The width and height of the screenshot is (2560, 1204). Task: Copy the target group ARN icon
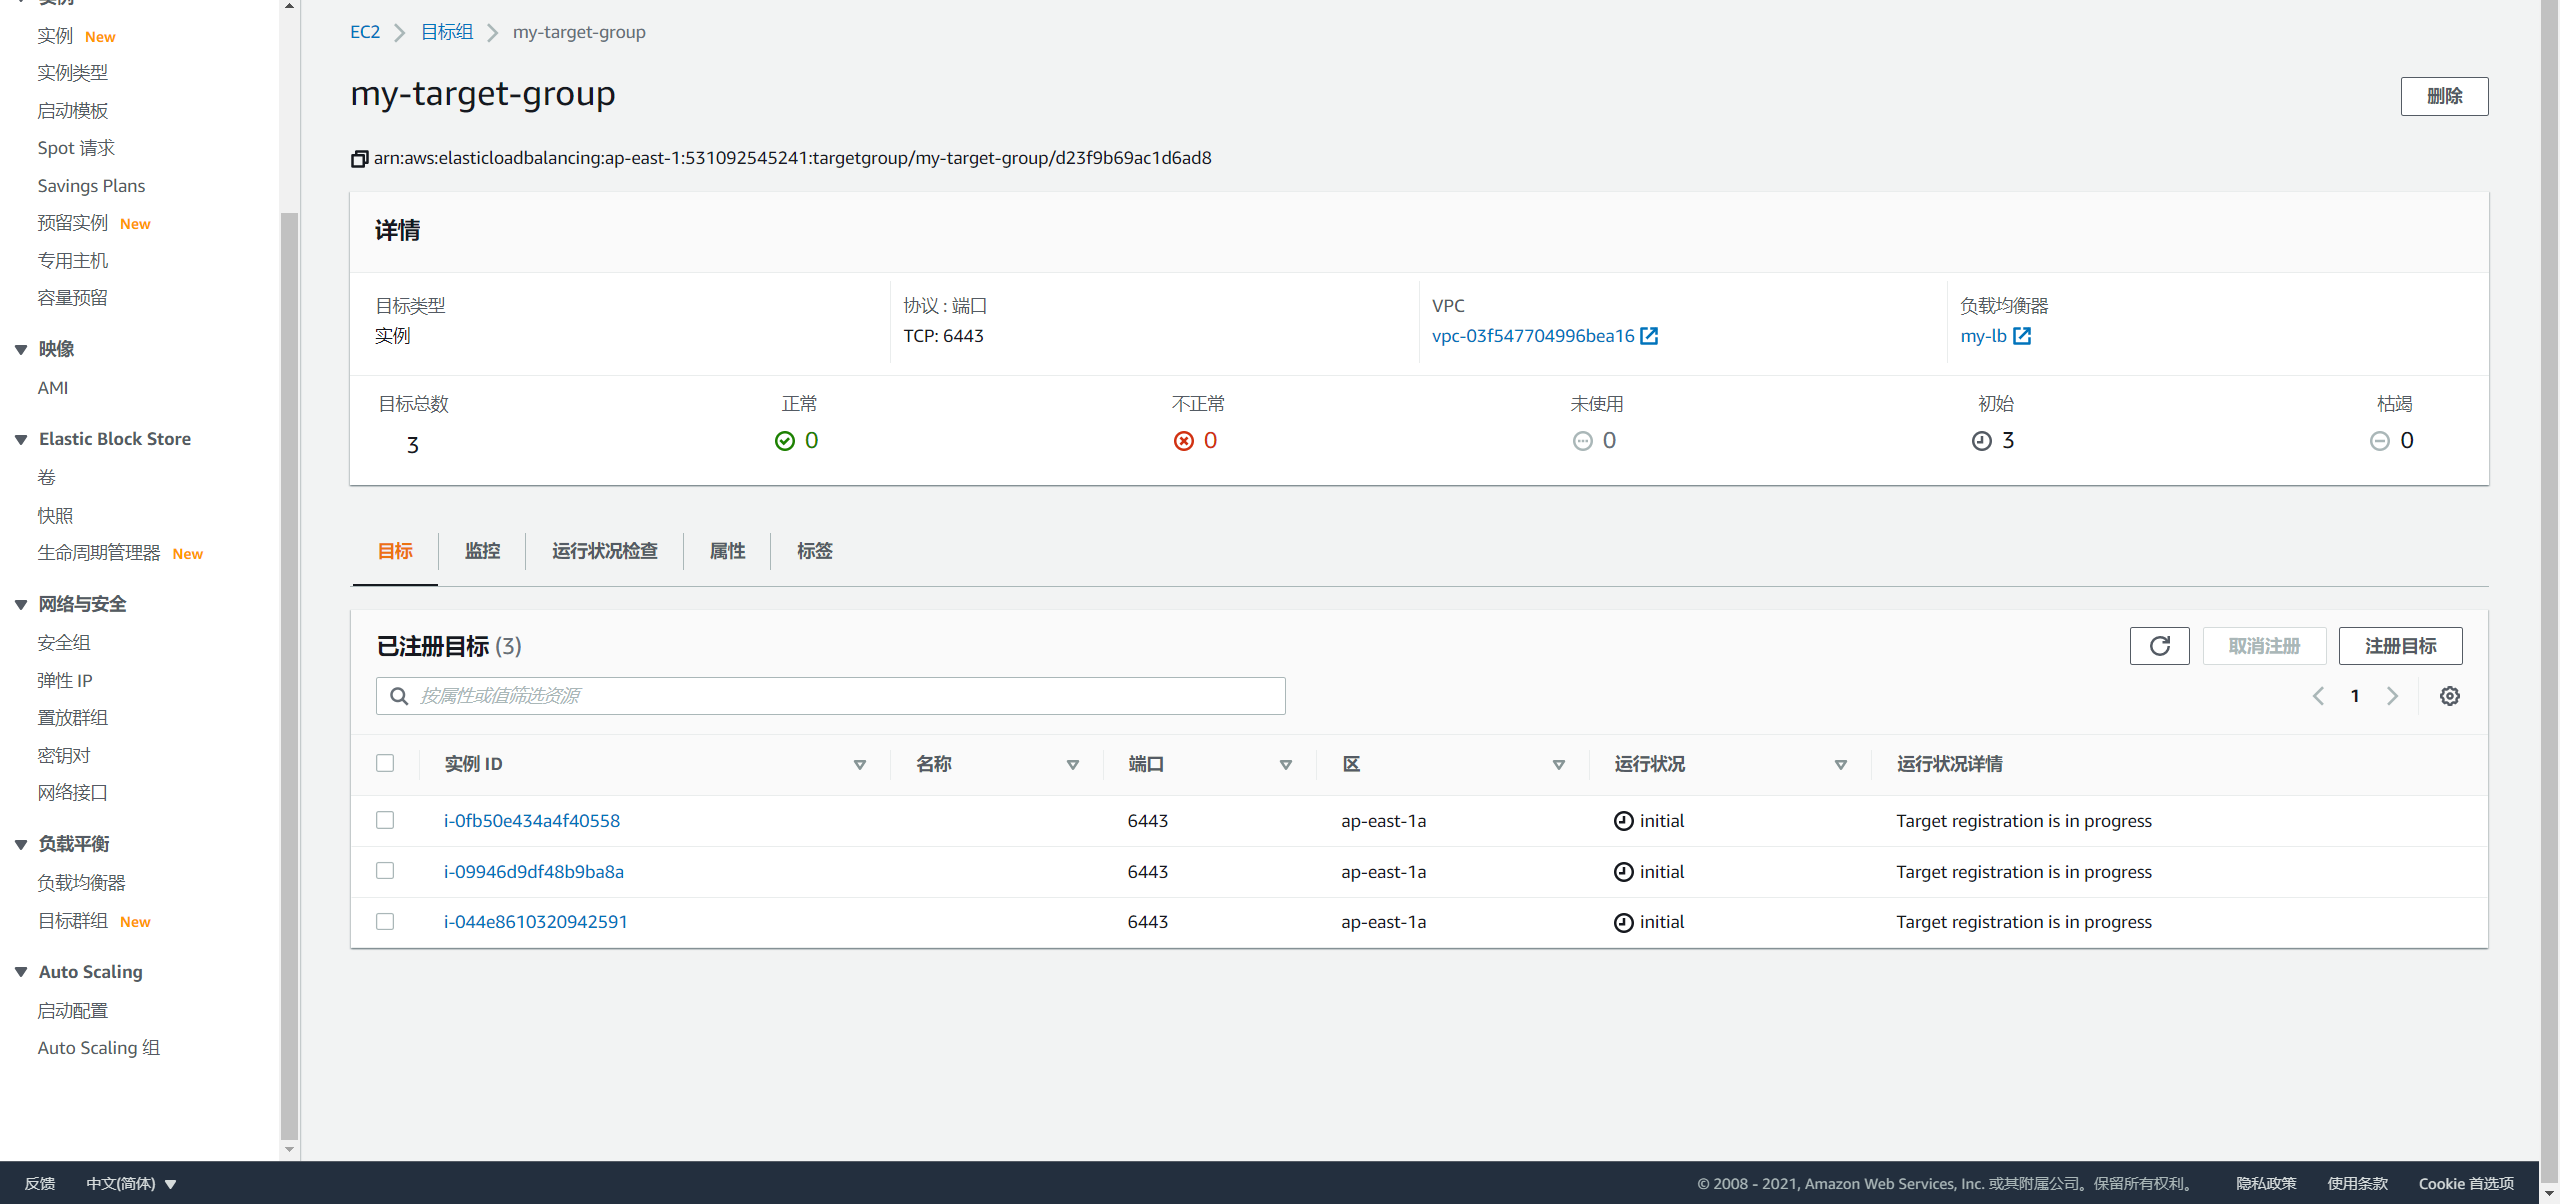point(360,159)
